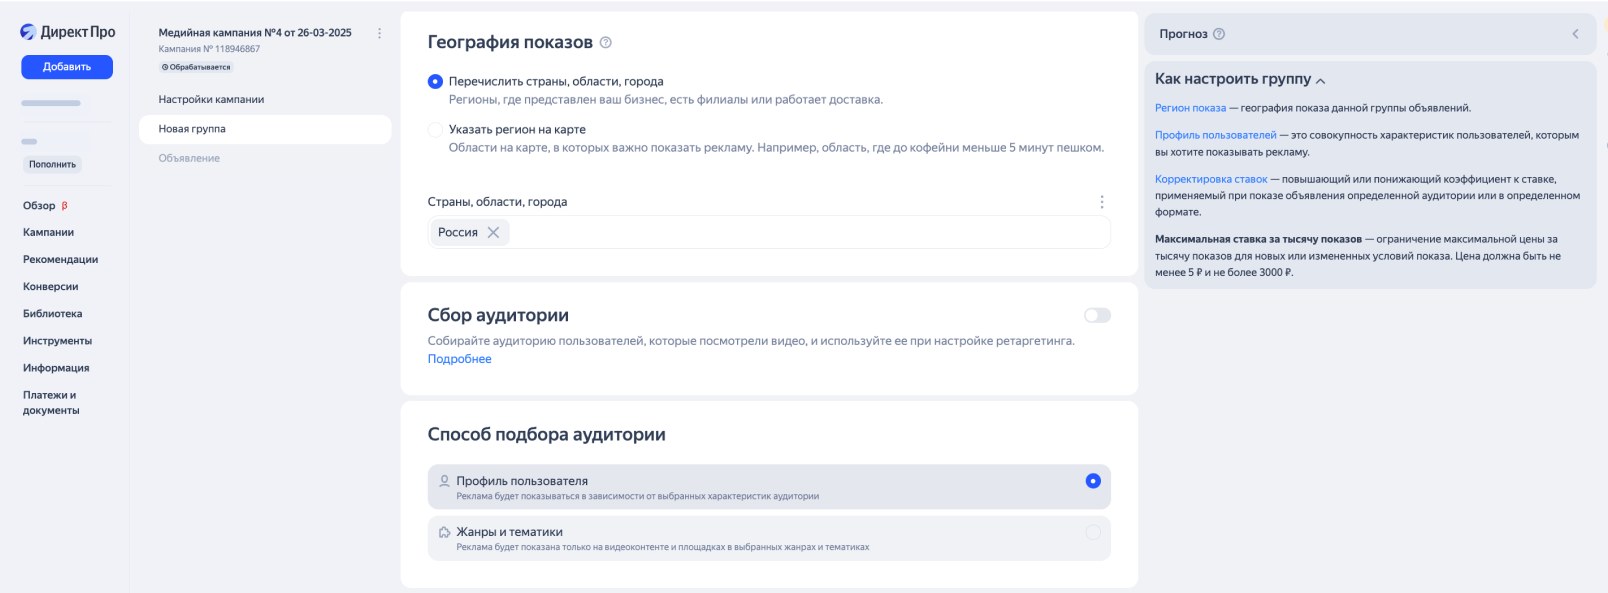Click campaign title Медийная кампания №4

(x=255, y=33)
